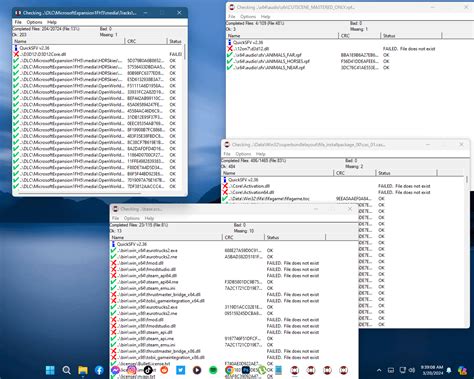Open the Help menu in the steam window
474x379 pixels.
[x=149, y=218]
